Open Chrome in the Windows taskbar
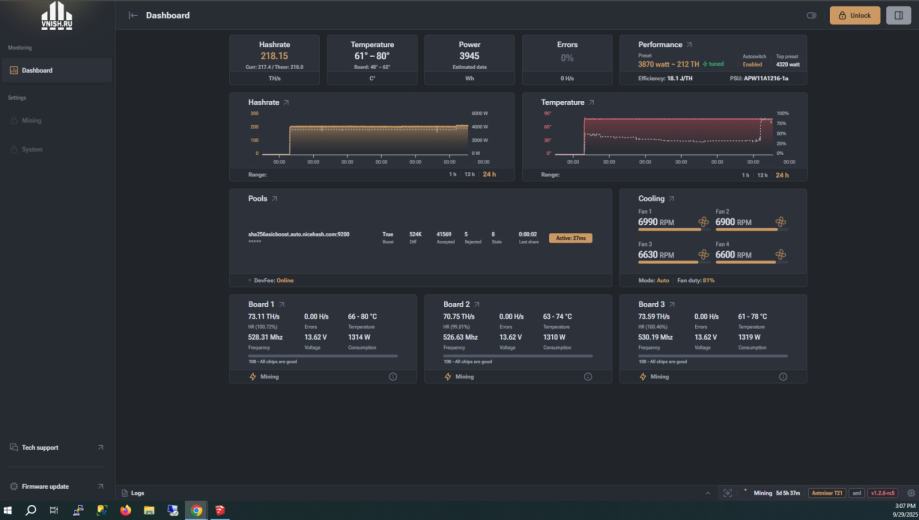 196,510
